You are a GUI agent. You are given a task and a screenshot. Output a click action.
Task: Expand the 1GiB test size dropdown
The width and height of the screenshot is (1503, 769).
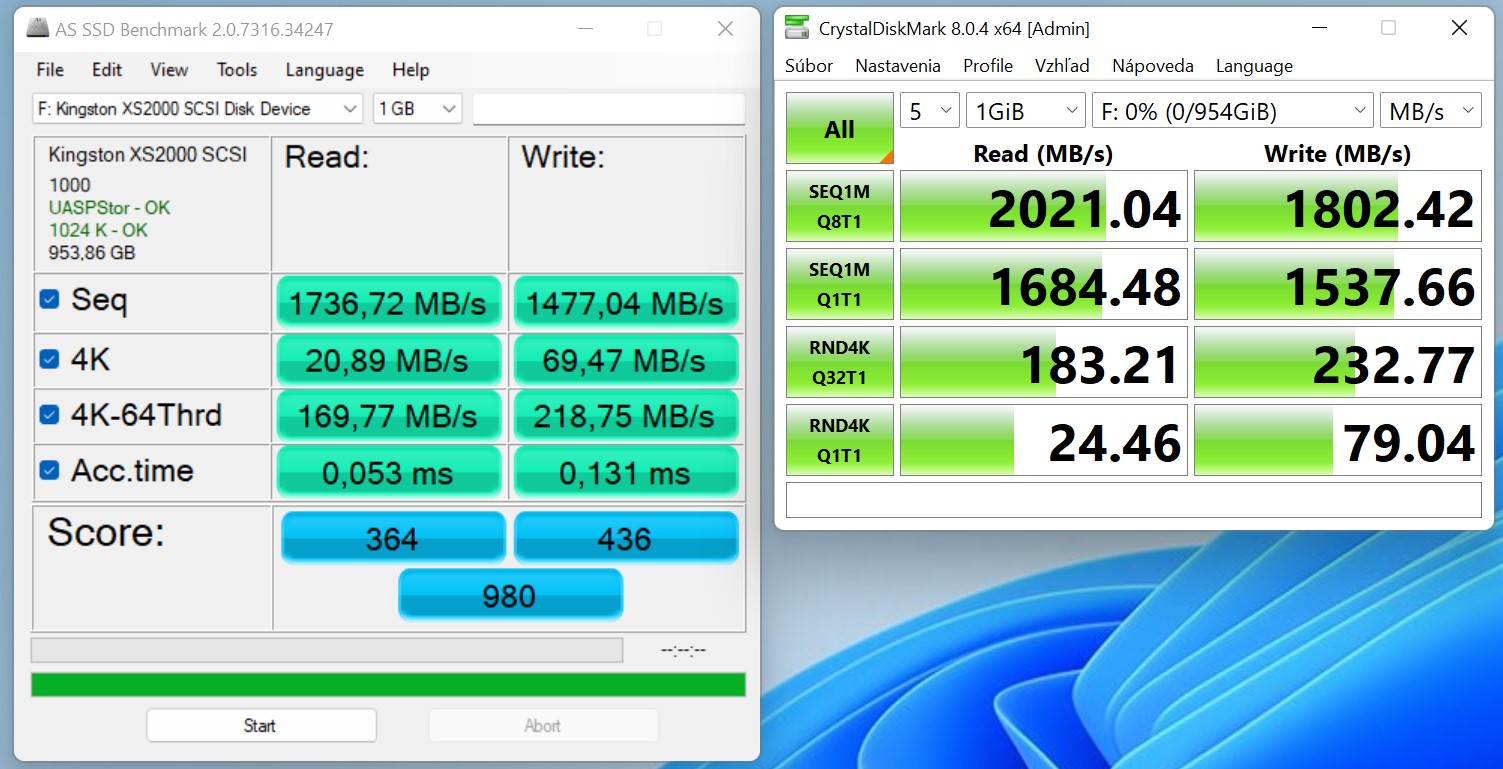pyautogui.click(x=1025, y=111)
